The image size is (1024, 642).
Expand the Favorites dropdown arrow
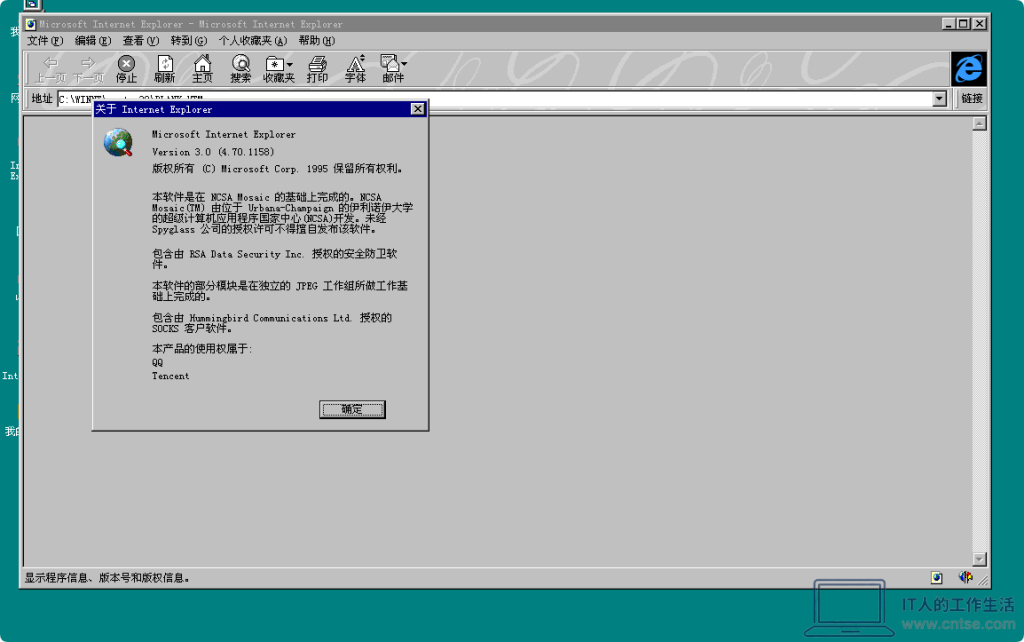289,65
